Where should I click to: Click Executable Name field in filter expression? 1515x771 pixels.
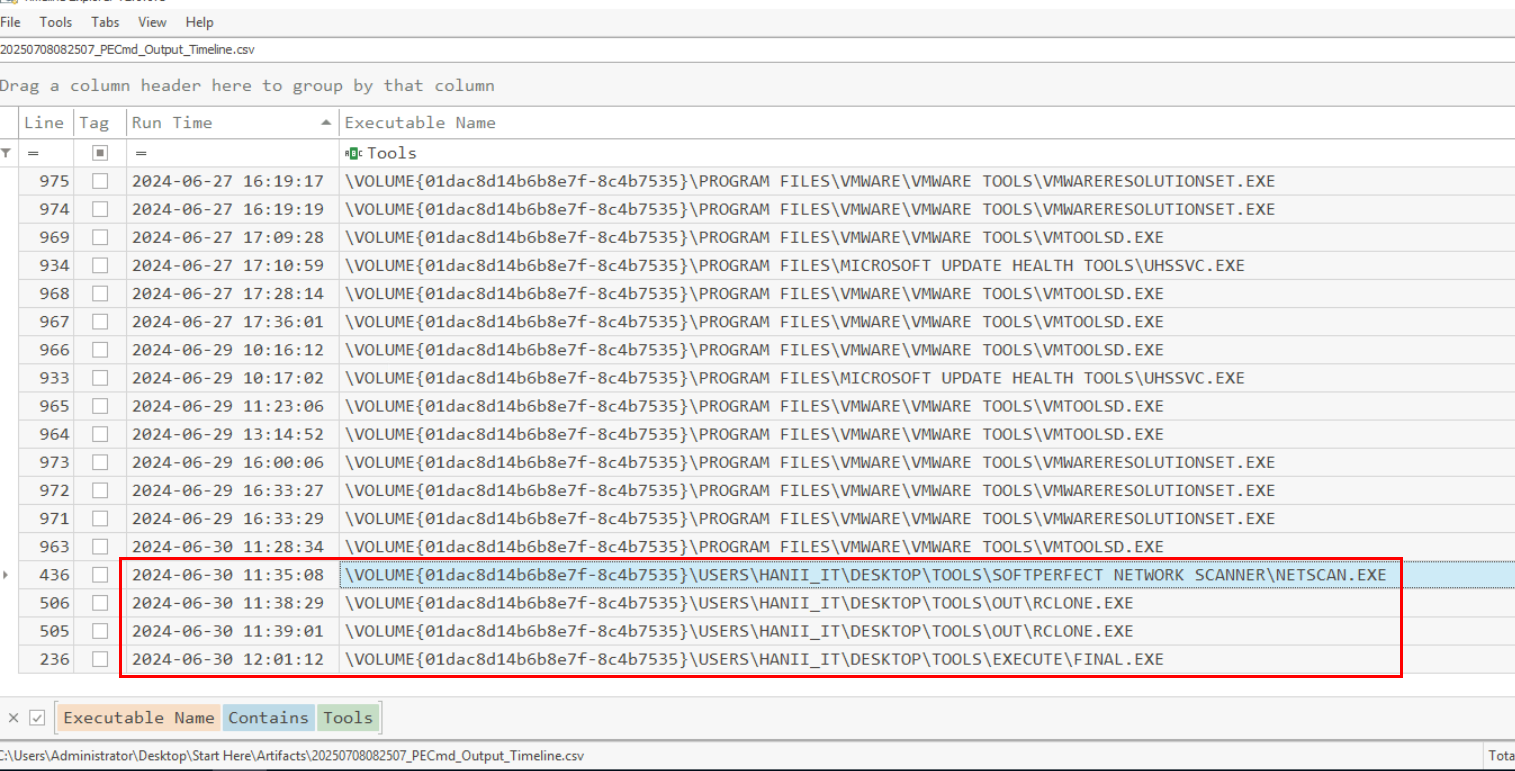pos(139,718)
